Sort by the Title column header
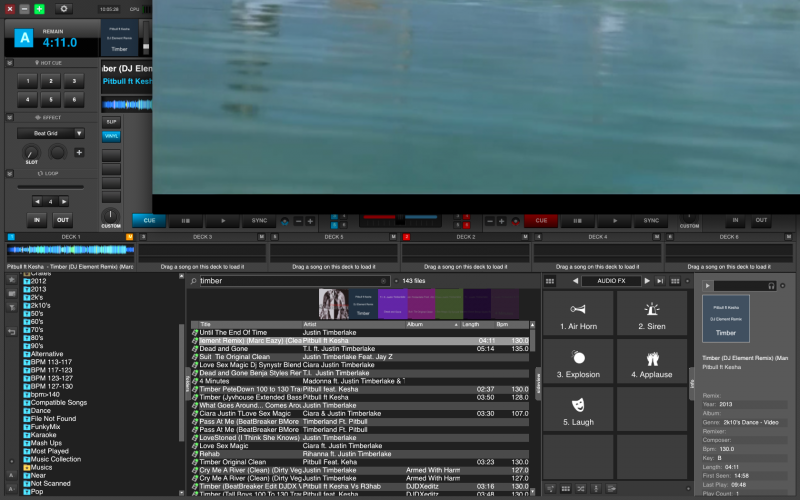Screen dimensions: 800x500 (x=250, y=324)
